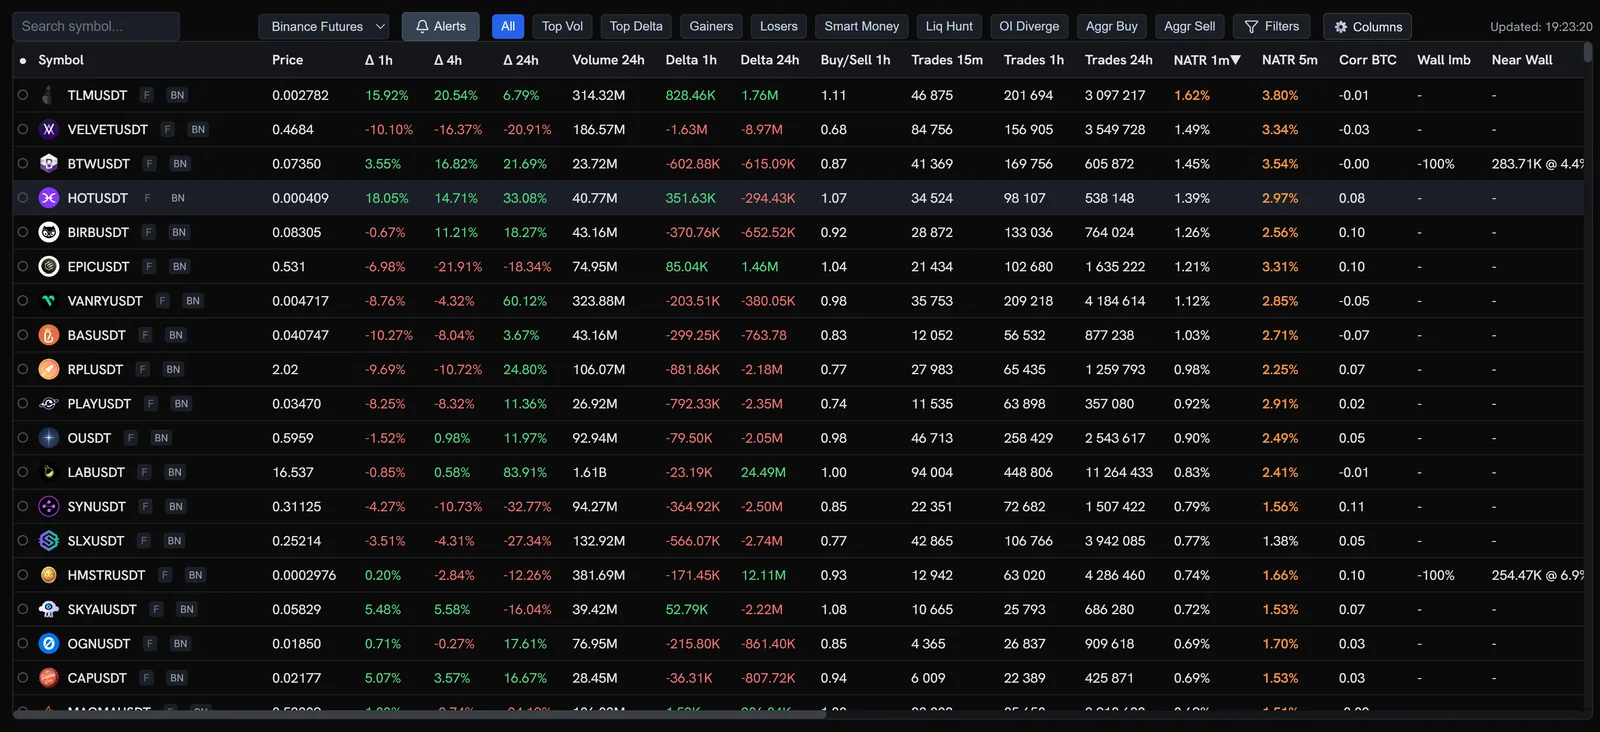The width and height of the screenshot is (1600, 732).
Task: Click the Search symbol input field
Action: click(97, 26)
